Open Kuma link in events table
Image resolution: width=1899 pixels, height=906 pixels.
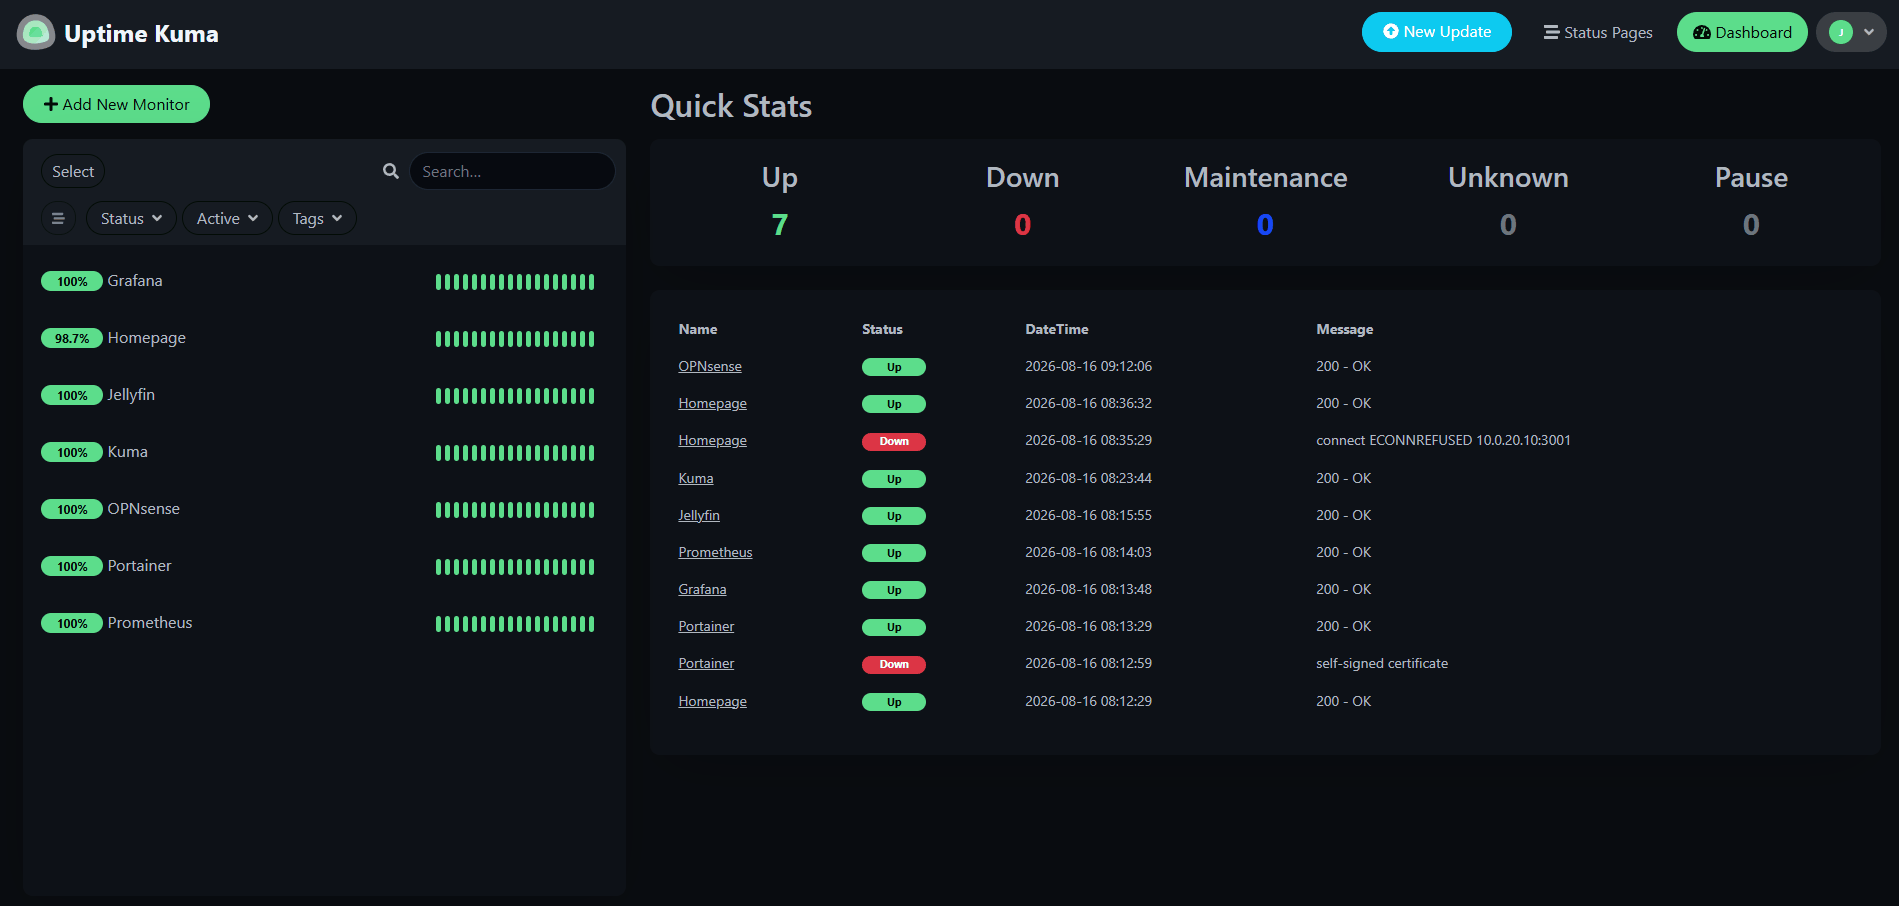click(x=696, y=478)
